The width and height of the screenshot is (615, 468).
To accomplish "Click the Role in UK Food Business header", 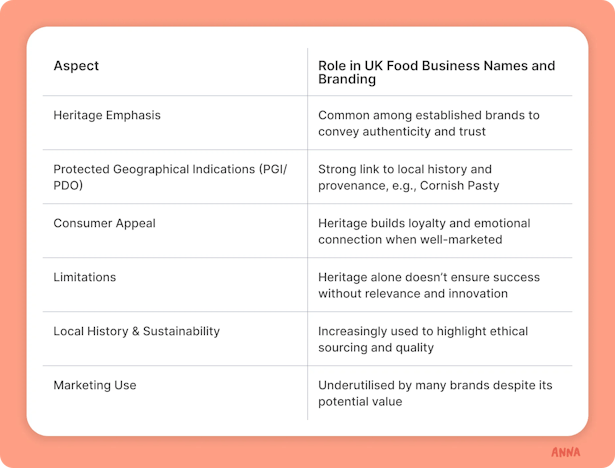I will pyautogui.click(x=437, y=72).
